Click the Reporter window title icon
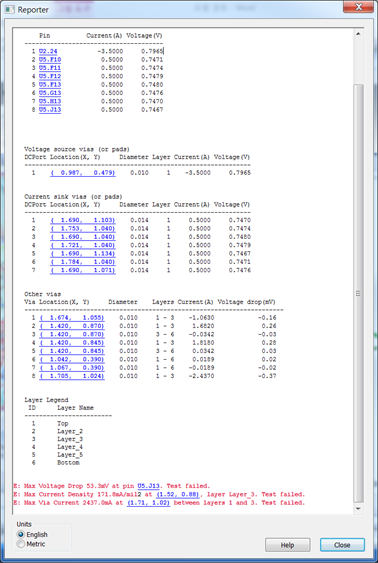The height and width of the screenshot is (563, 378). (10, 9)
